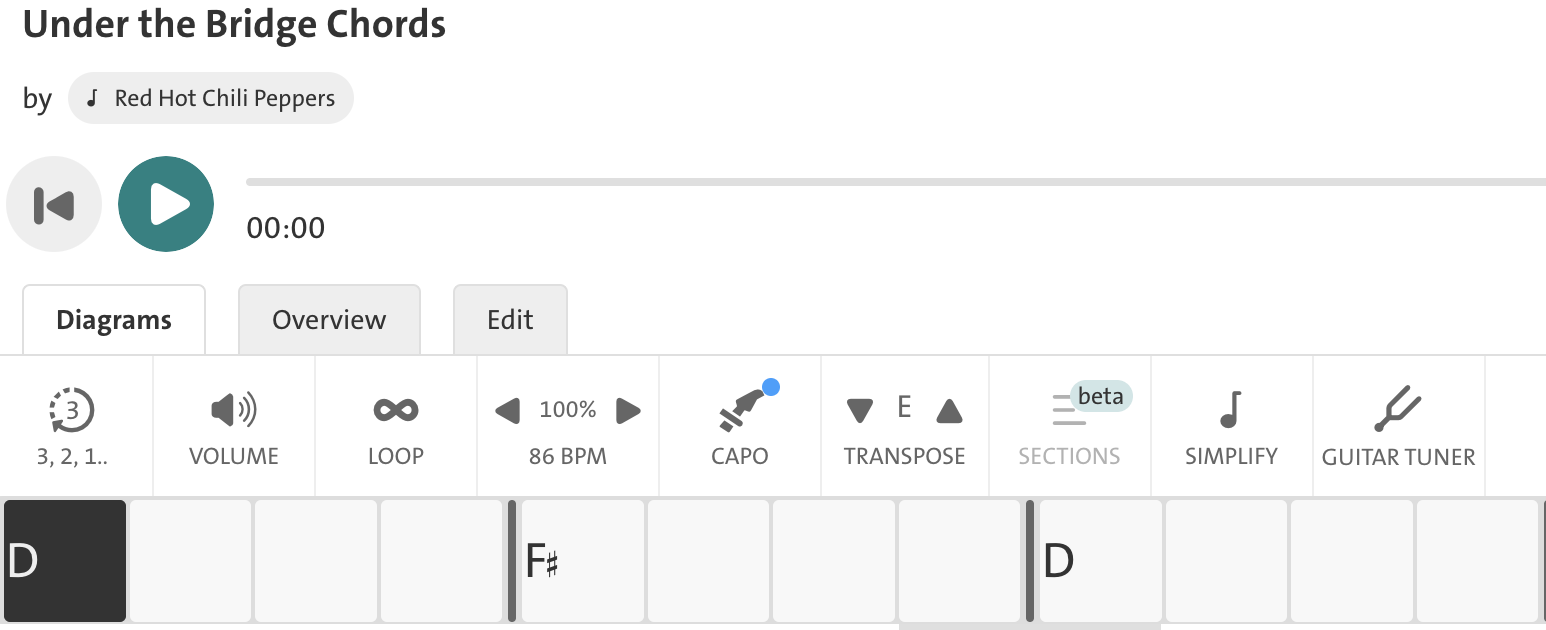Click the 86 BPM label
The image size is (1546, 630).
tap(568, 457)
